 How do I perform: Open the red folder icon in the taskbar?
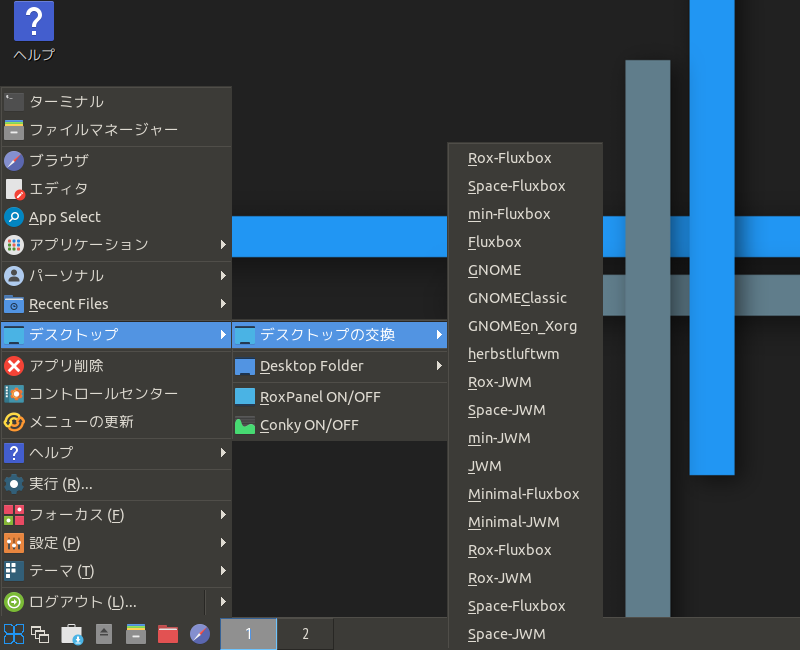pos(168,634)
